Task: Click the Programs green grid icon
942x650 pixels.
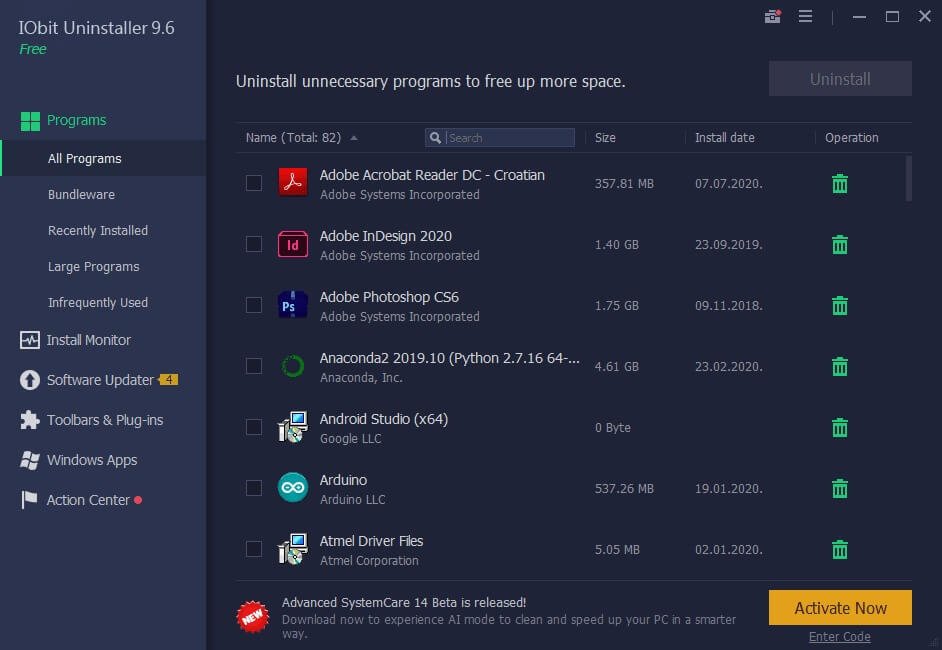Action: (30, 121)
